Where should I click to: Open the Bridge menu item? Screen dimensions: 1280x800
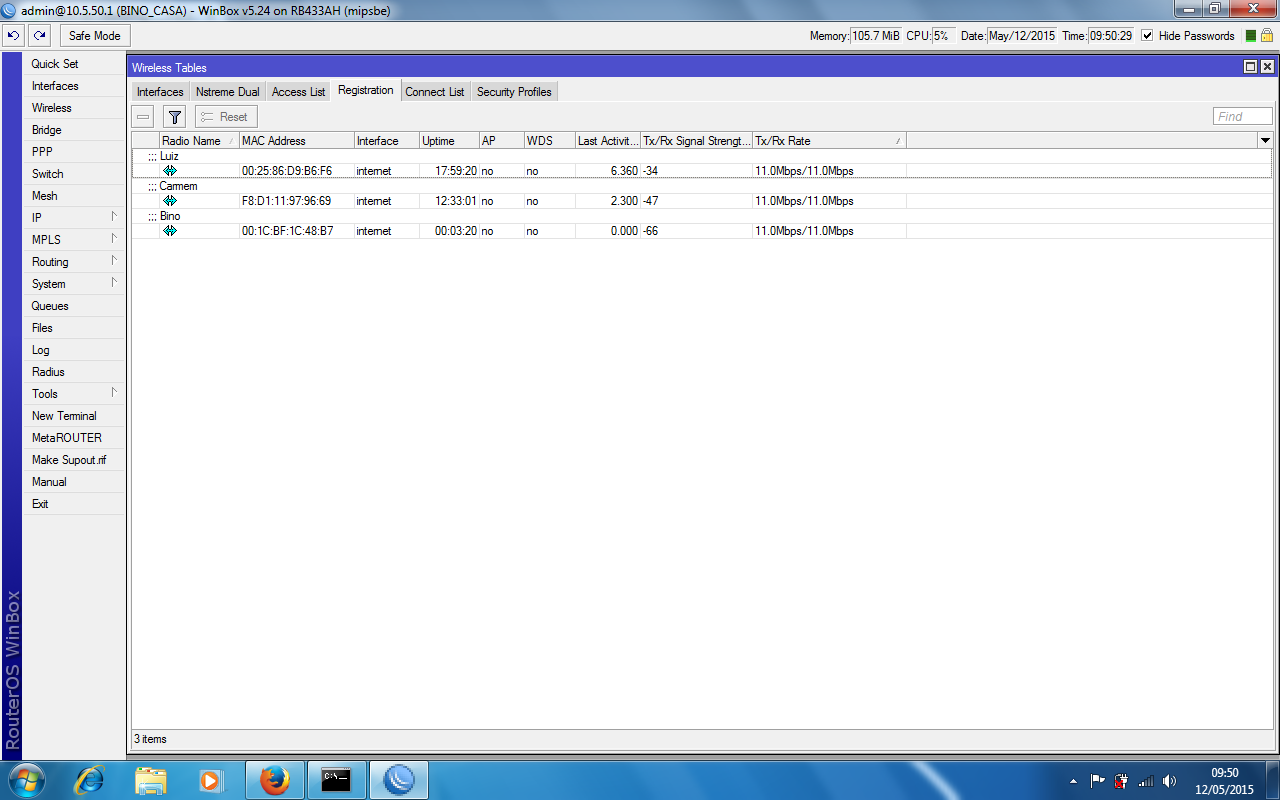pyautogui.click(x=75, y=130)
